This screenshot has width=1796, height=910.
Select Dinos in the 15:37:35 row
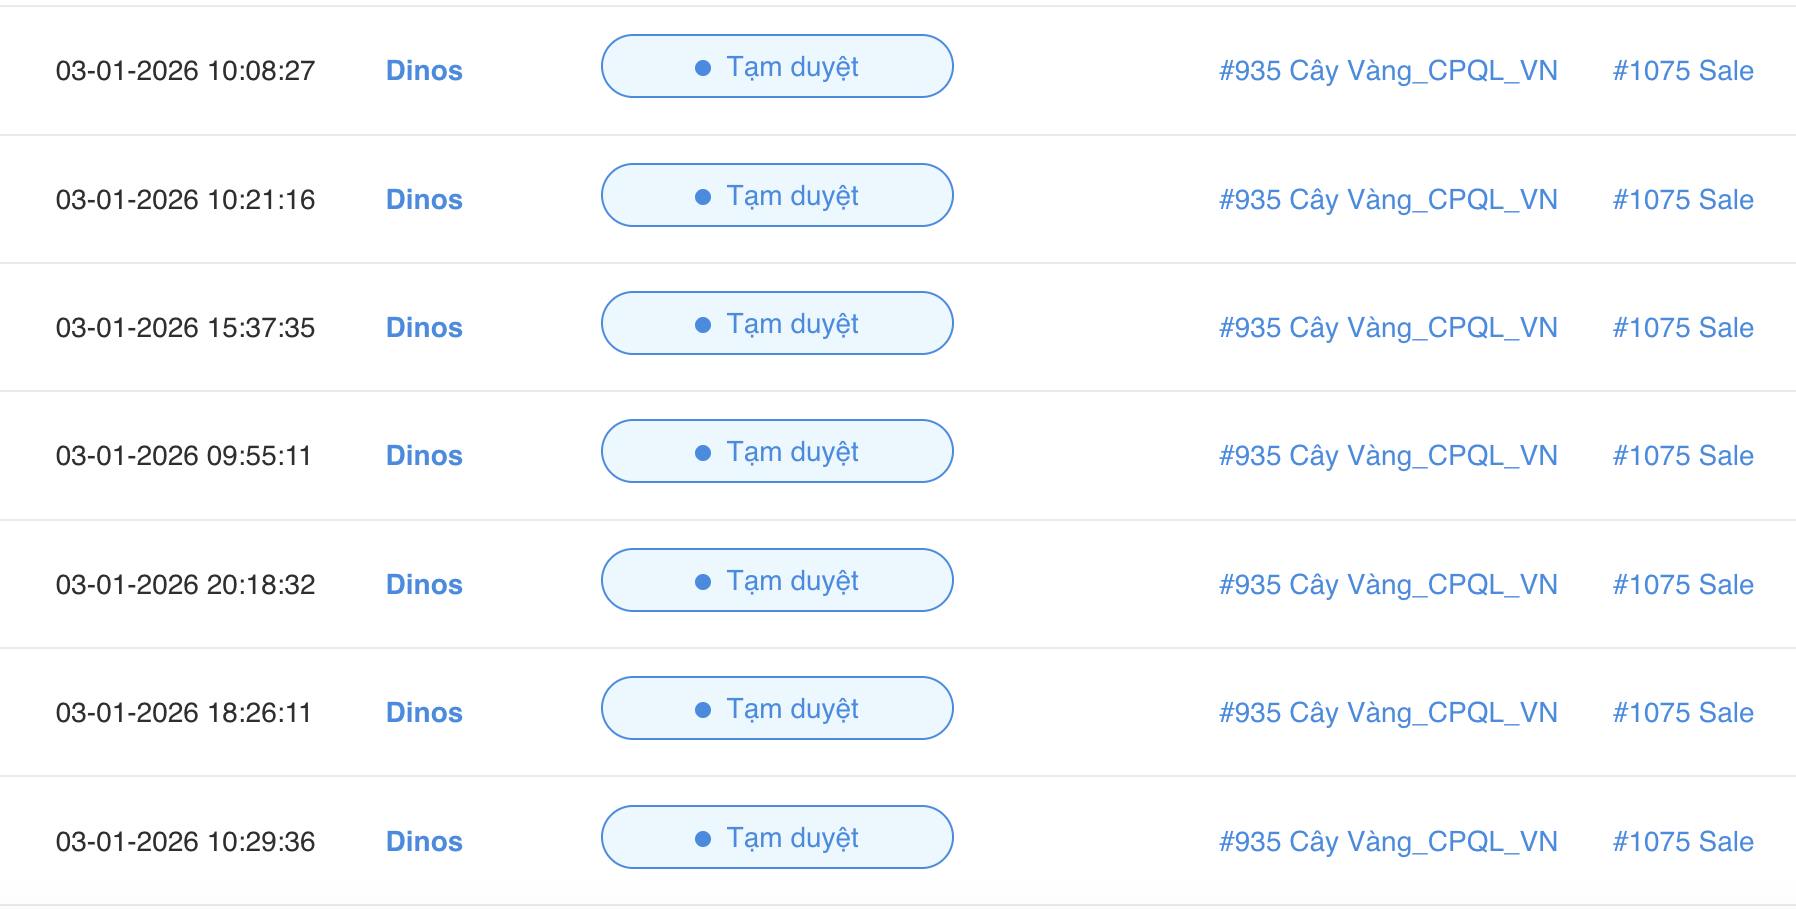tap(424, 327)
